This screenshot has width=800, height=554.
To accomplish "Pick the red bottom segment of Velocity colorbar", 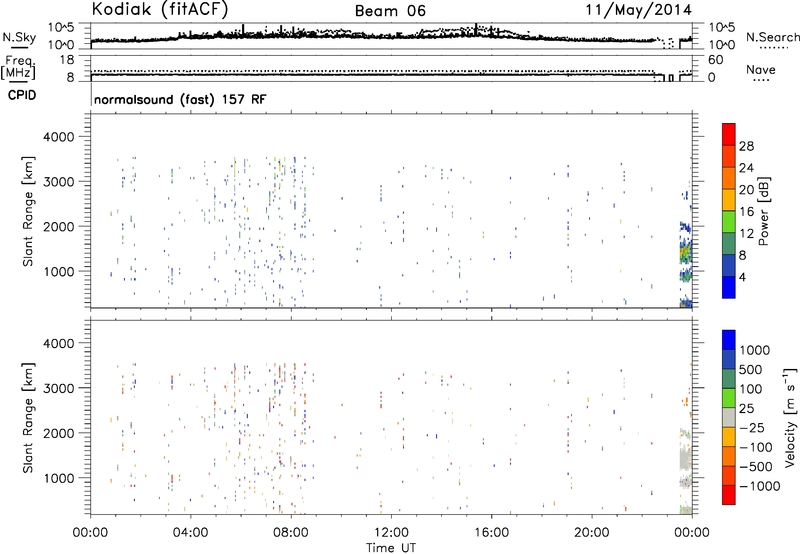I will (729, 495).
